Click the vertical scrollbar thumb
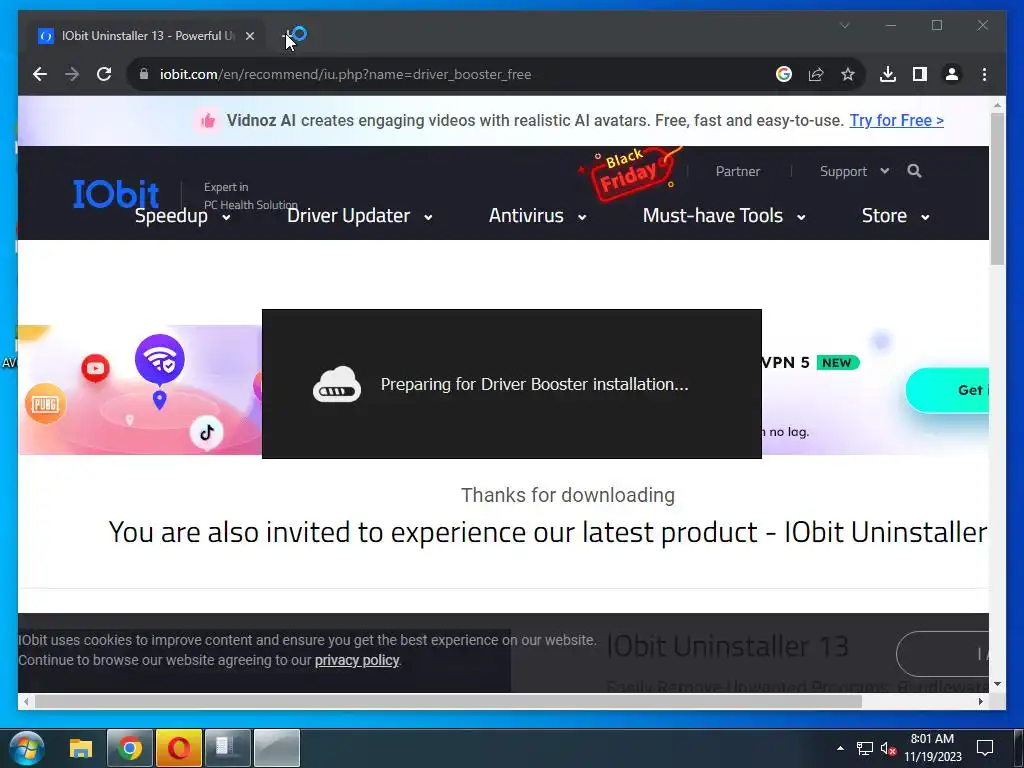Viewport: 1024px width, 768px height. pyautogui.click(x=997, y=189)
